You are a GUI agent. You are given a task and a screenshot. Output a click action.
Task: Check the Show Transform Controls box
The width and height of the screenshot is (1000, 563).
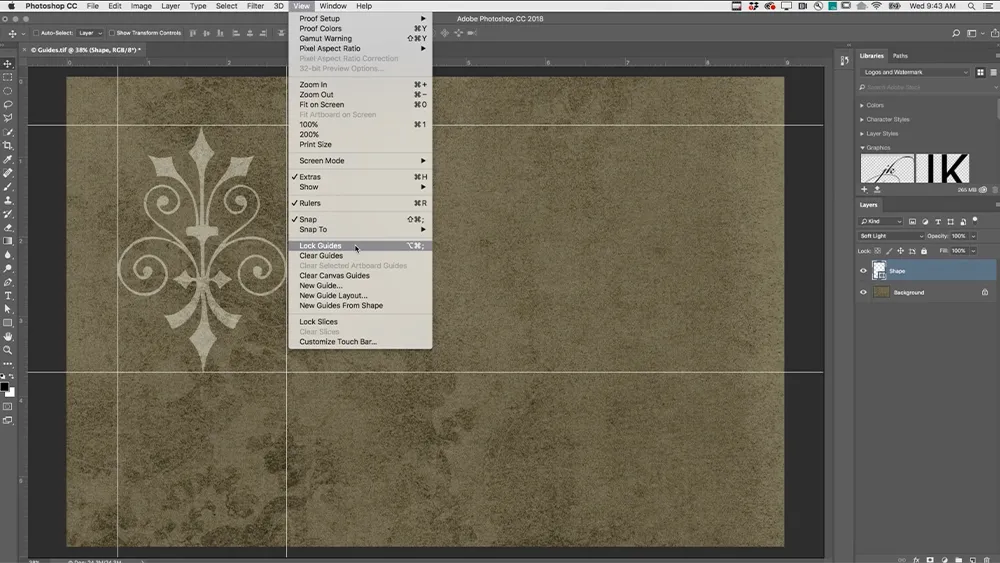pyautogui.click(x=112, y=33)
